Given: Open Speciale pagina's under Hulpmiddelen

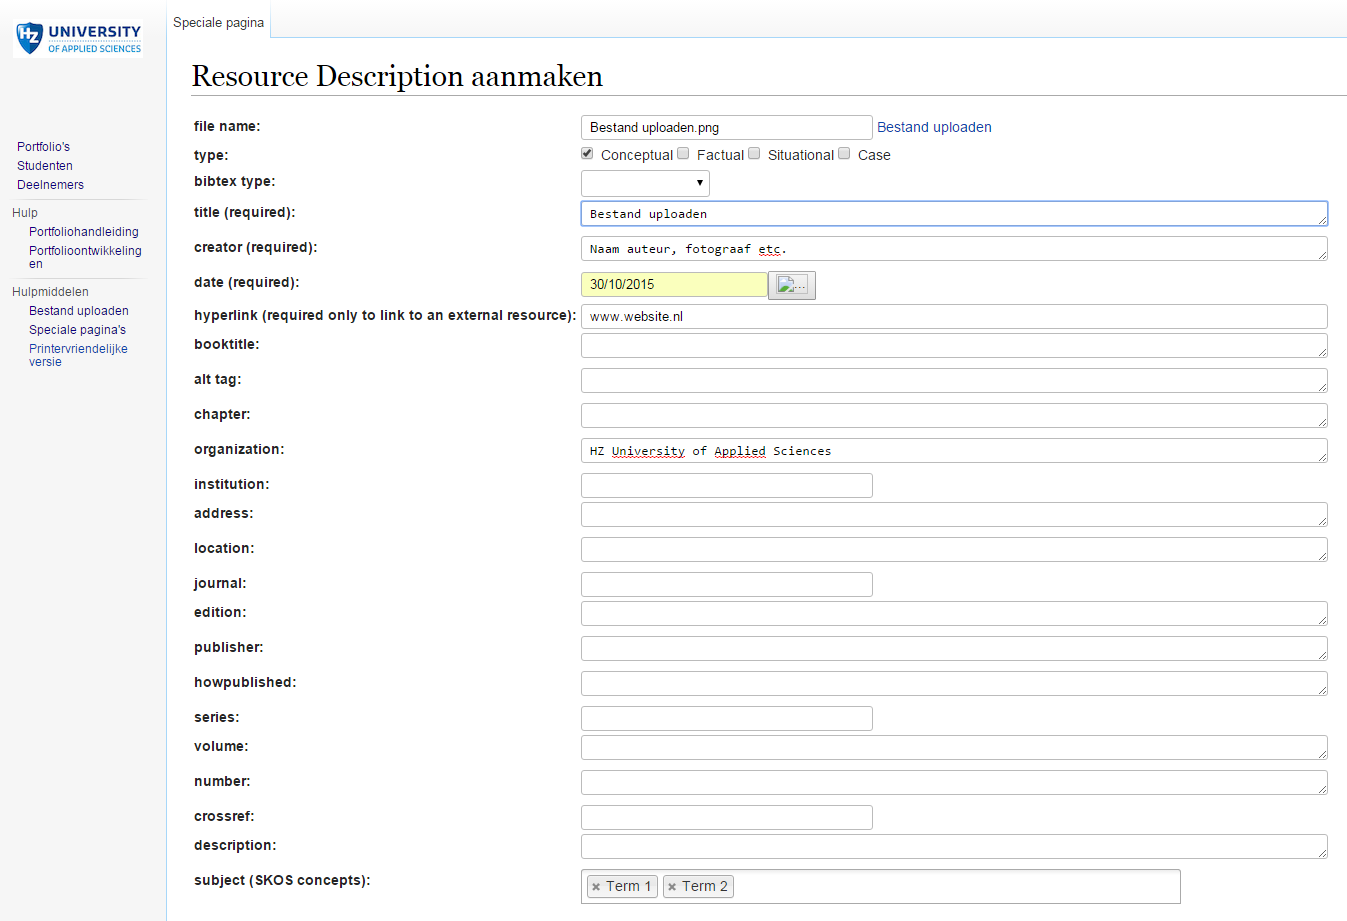Looking at the screenshot, I should click(x=77, y=329).
